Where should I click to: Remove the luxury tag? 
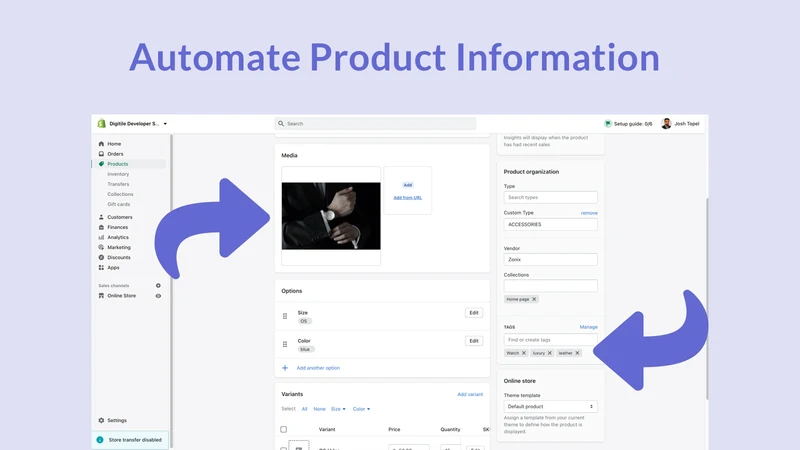click(x=549, y=353)
